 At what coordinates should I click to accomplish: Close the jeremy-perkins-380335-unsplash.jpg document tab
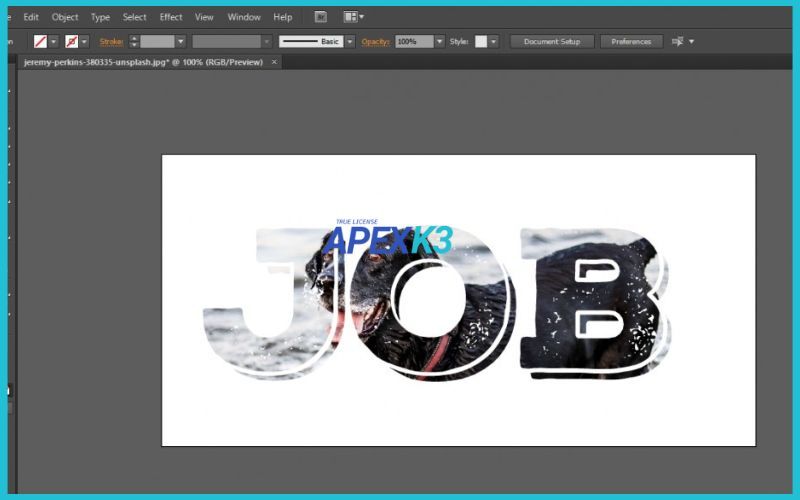pyautogui.click(x=275, y=62)
